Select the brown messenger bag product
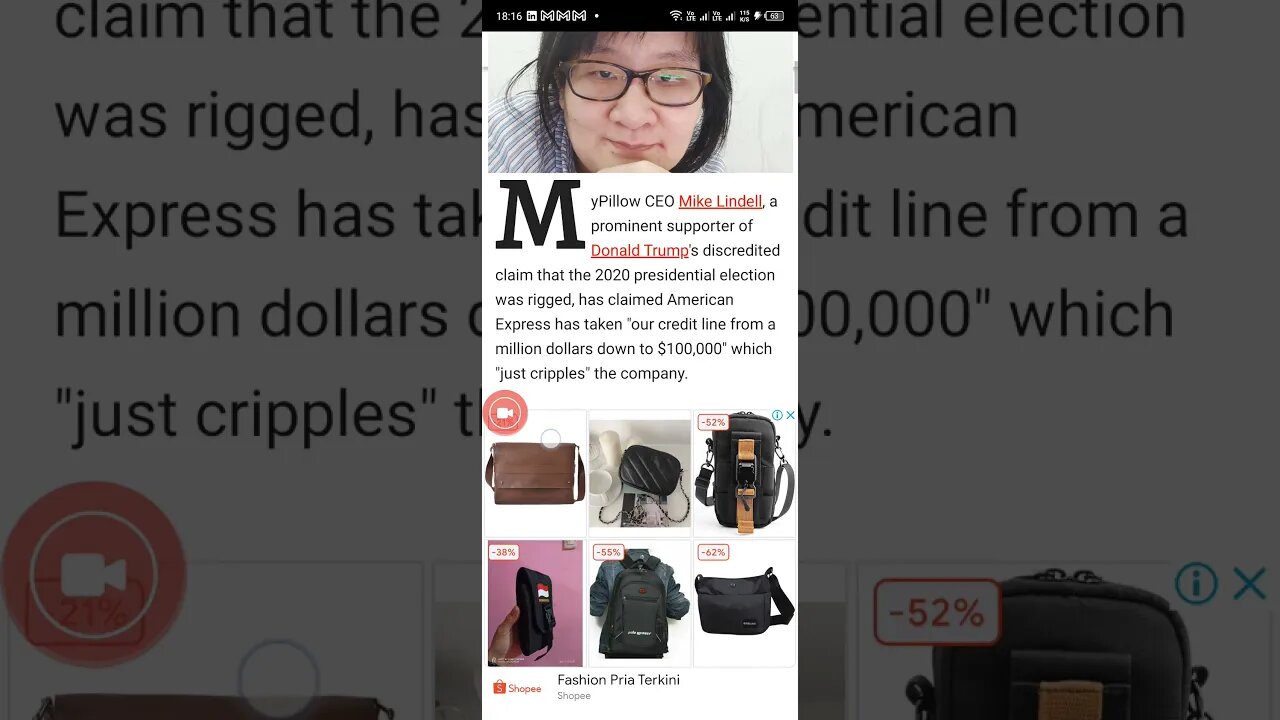Screen dimensions: 1280x720 point(535,473)
